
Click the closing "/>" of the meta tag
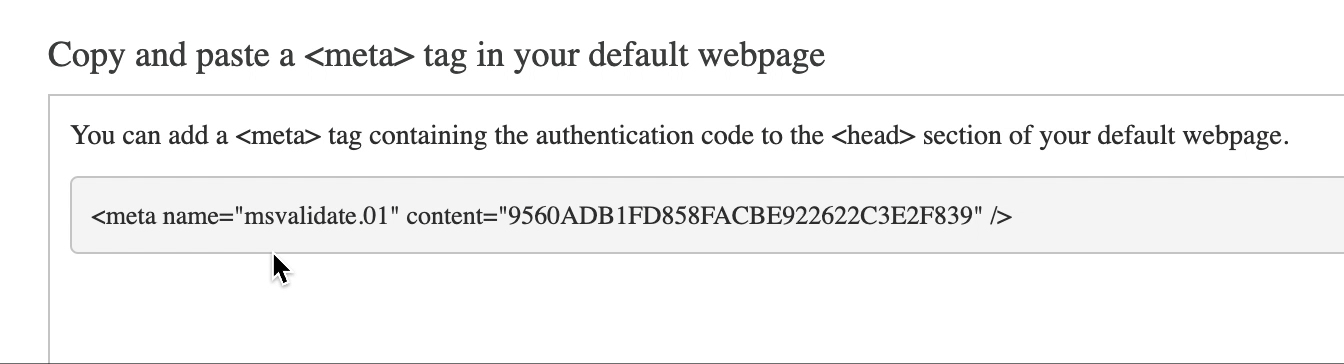(1001, 216)
